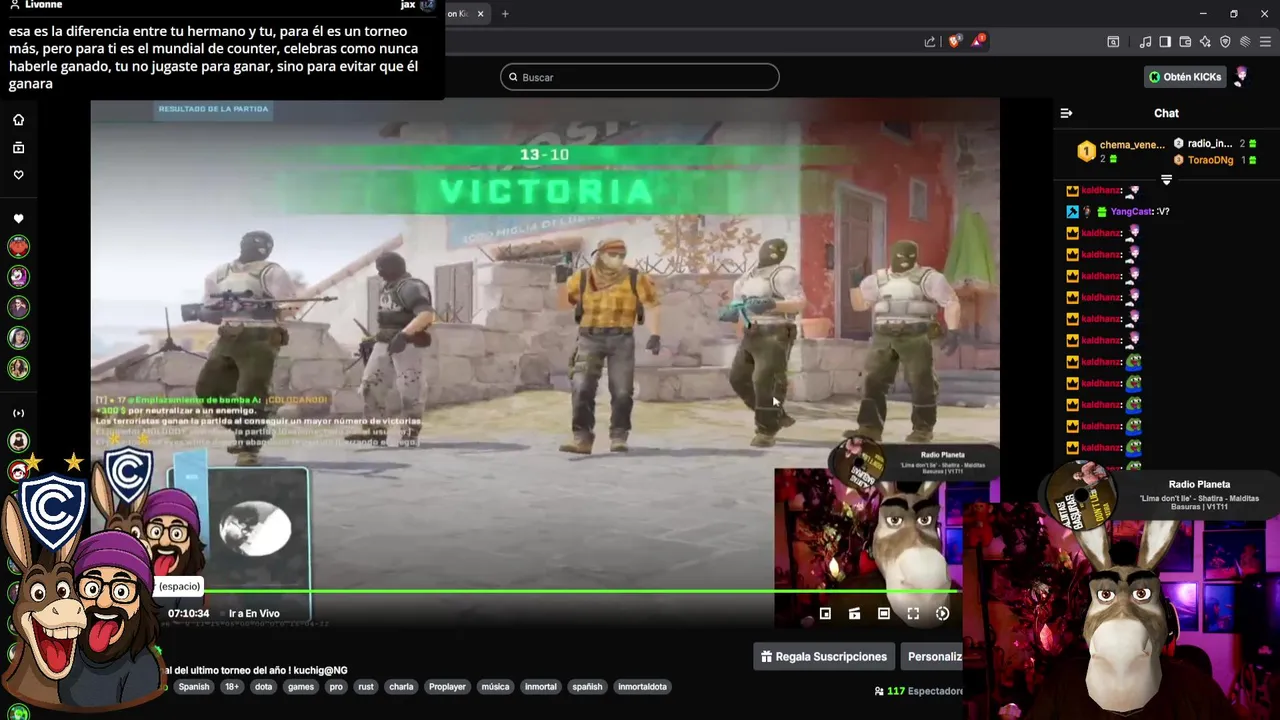Open the second followed channel avatar
The image size is (1280, 720).
tap(18, 277)
